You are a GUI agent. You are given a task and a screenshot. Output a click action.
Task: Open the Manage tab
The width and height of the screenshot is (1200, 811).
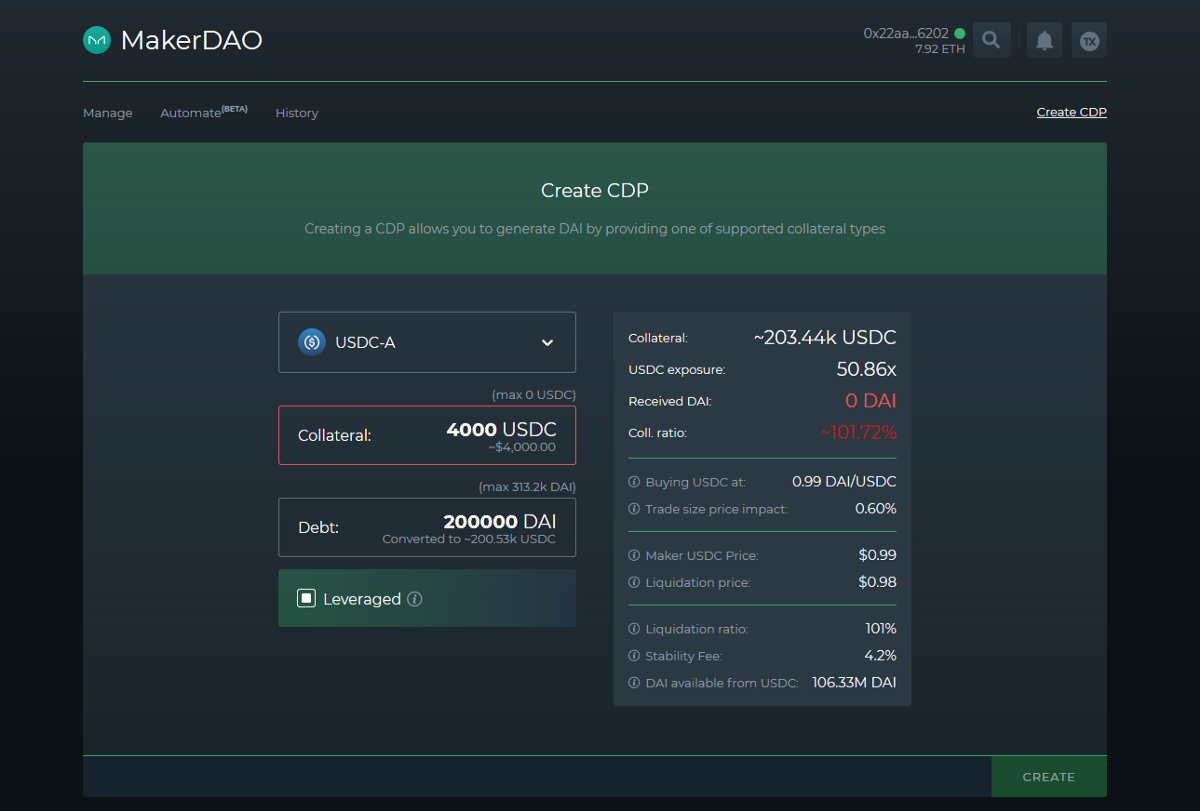point(108,113)
